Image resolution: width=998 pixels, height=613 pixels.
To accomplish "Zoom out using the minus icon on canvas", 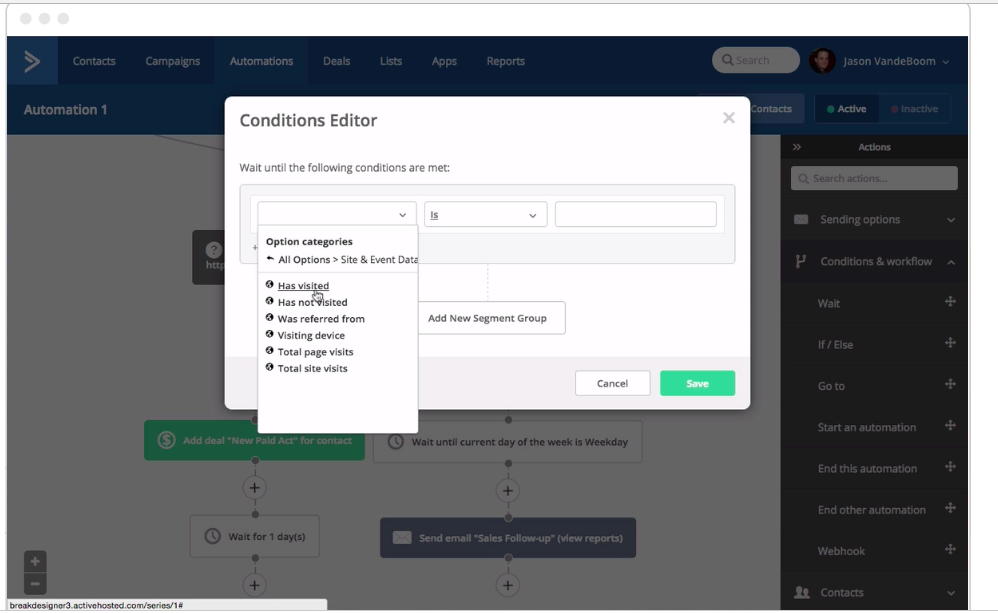I will click(x=35, y=585).
